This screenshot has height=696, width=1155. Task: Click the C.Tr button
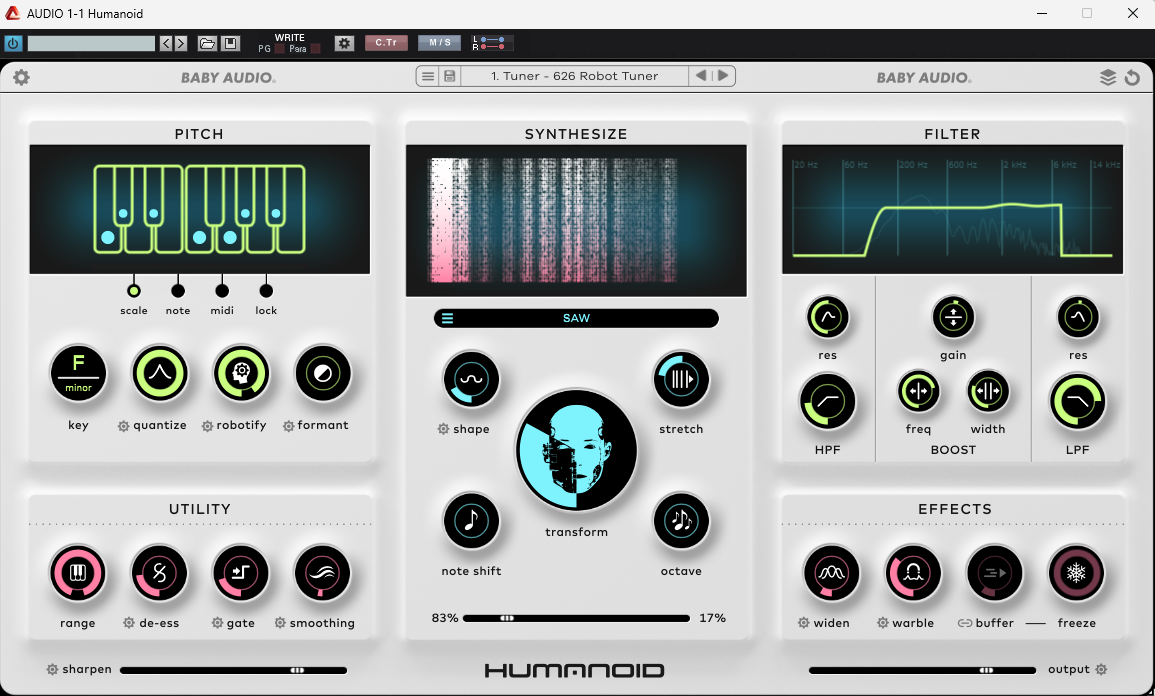click(386, 43)
